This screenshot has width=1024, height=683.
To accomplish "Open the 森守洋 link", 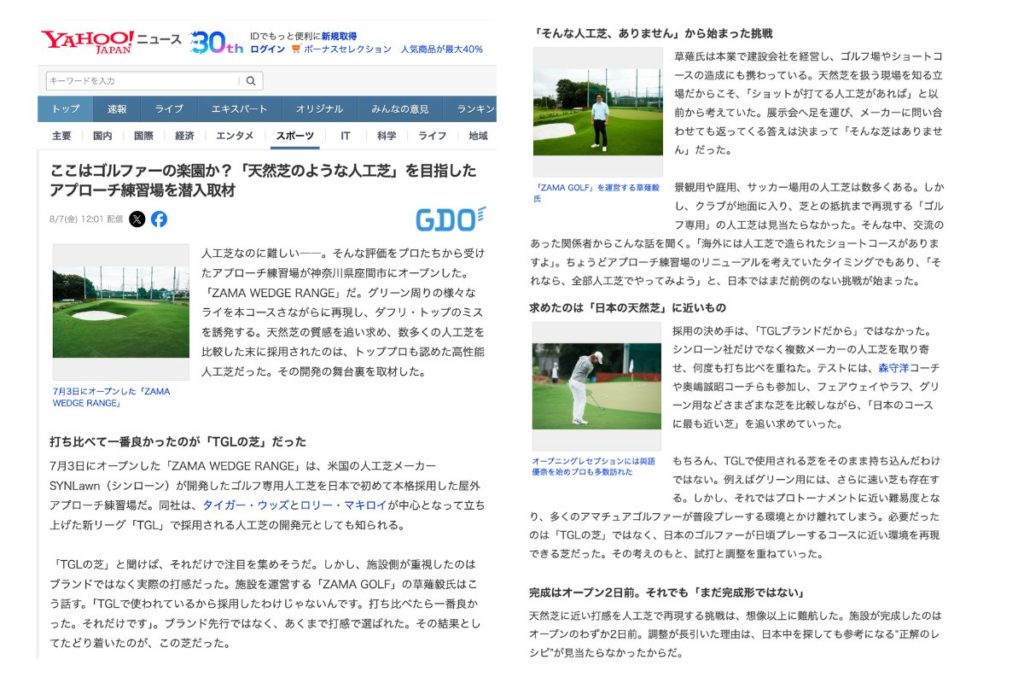I will [893, 368].
